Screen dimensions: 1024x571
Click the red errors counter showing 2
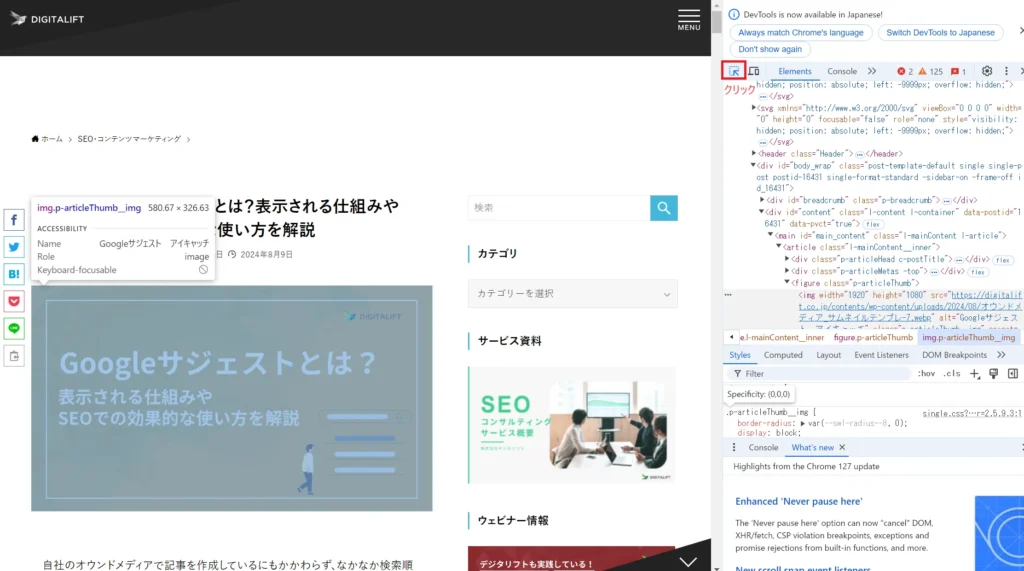(x=905, y=71)
